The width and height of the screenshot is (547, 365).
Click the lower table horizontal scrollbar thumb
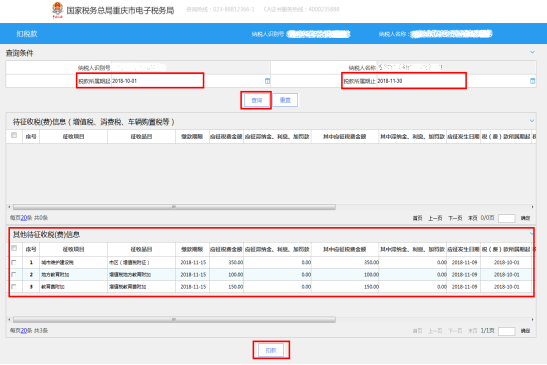(174, 320)
